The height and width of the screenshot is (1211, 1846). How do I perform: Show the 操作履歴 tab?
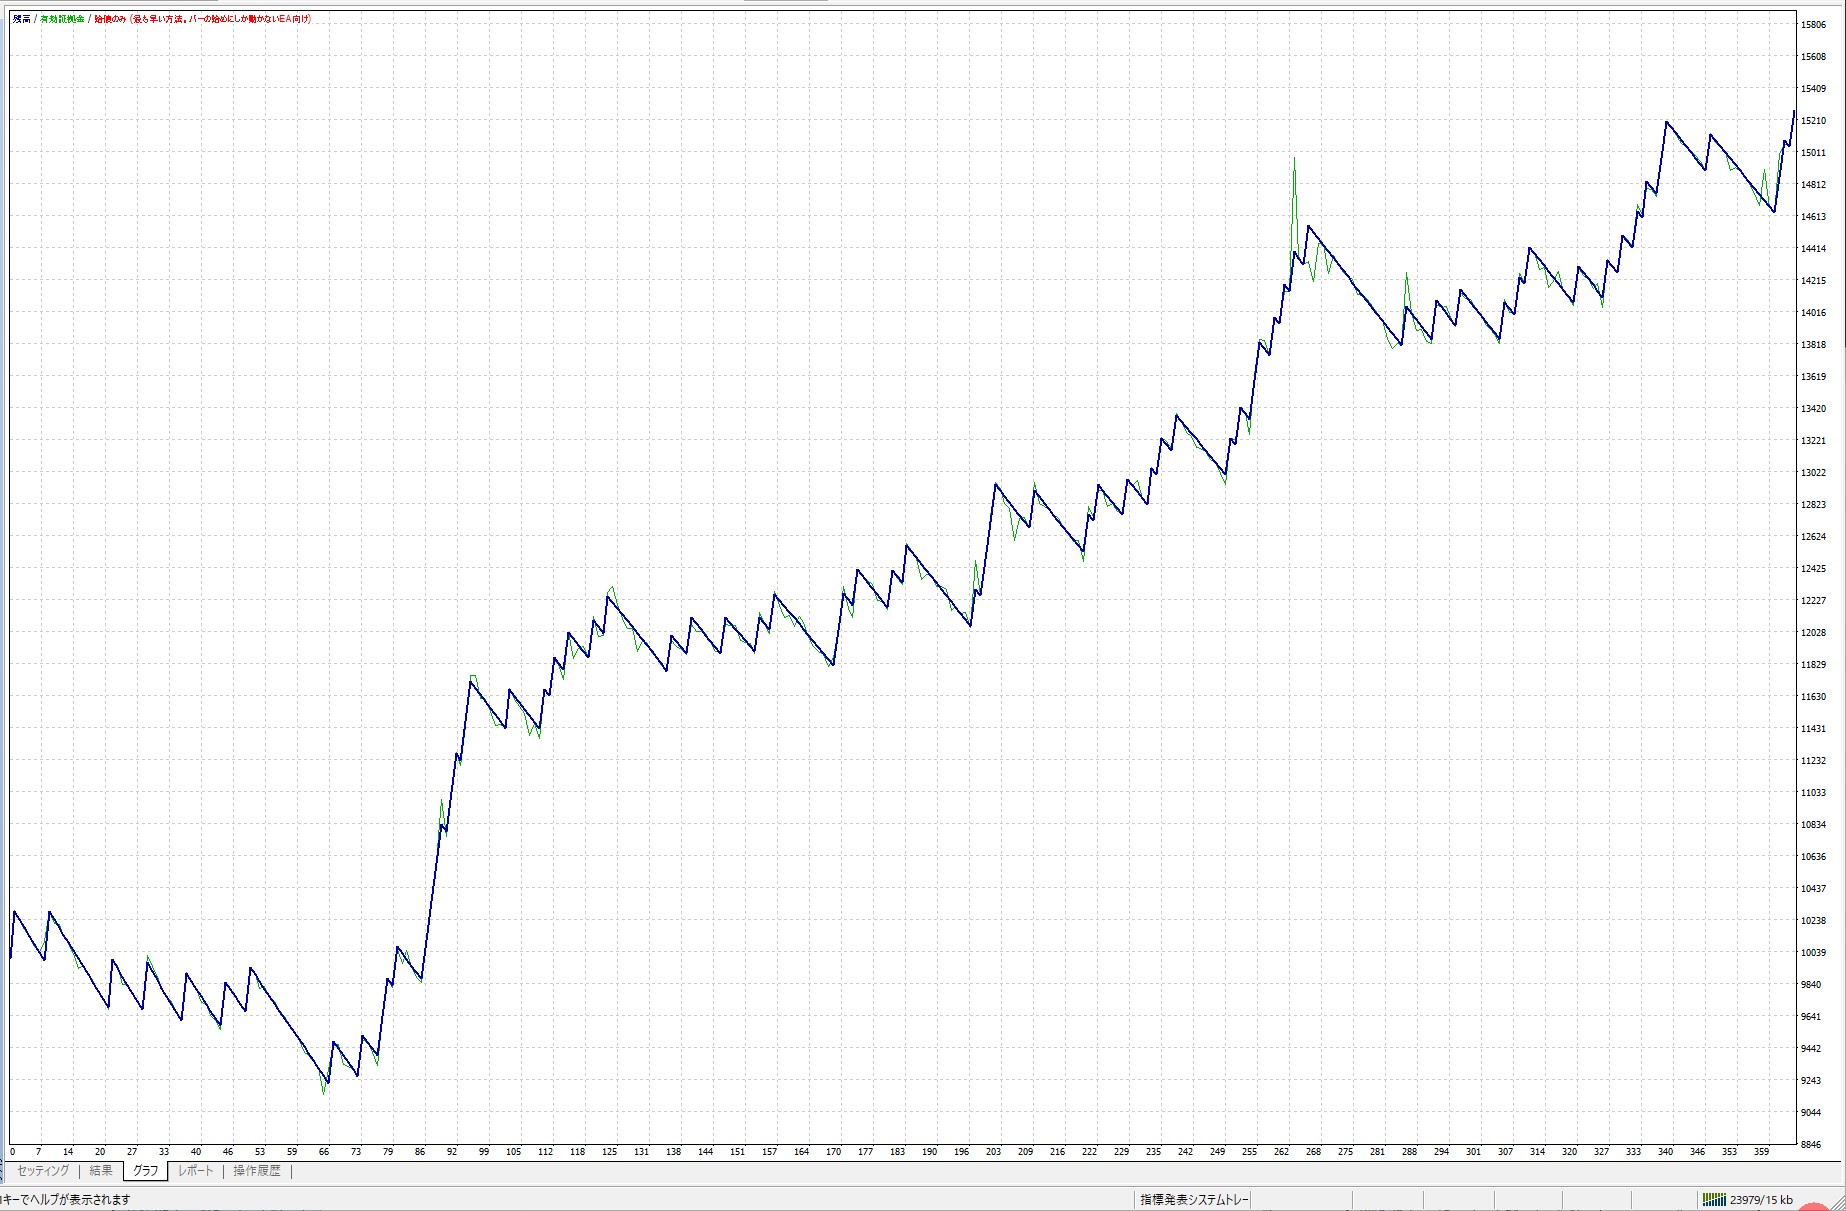[x=257, y=1171]
